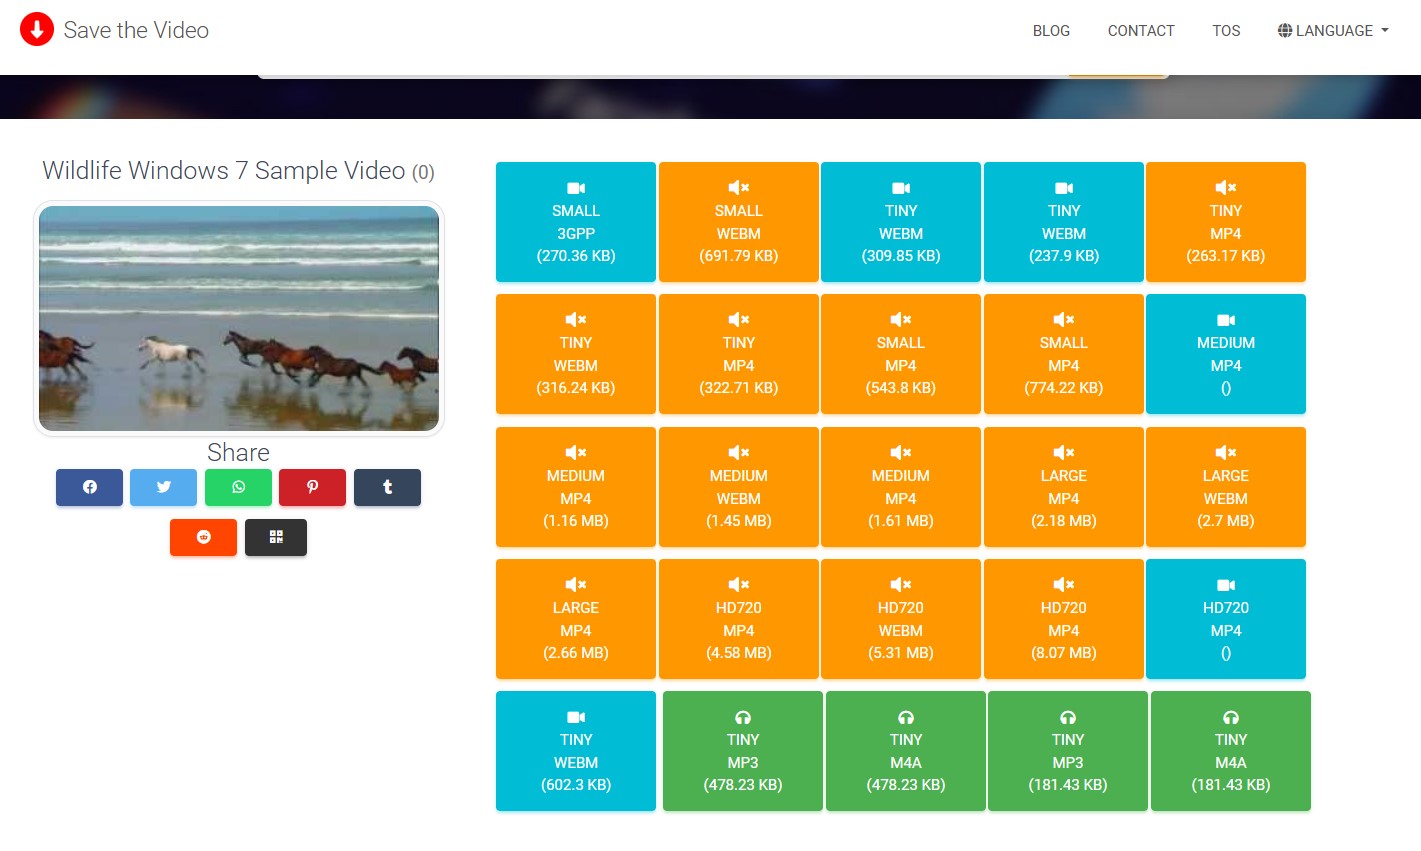Click the Save the Video site title
Screen dimensions: 1421x851
(136, 30)
